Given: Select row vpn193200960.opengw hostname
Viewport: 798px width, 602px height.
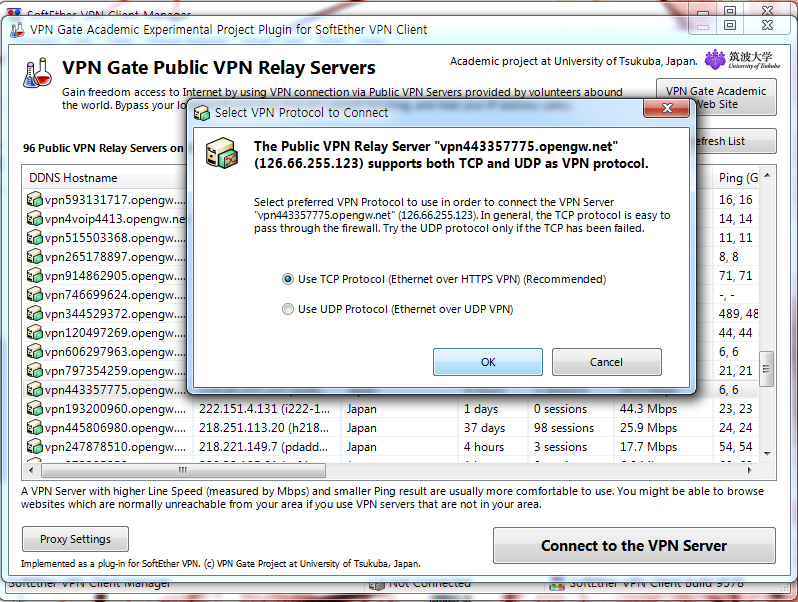Looking at the screenshot, I should pos(115,409).
